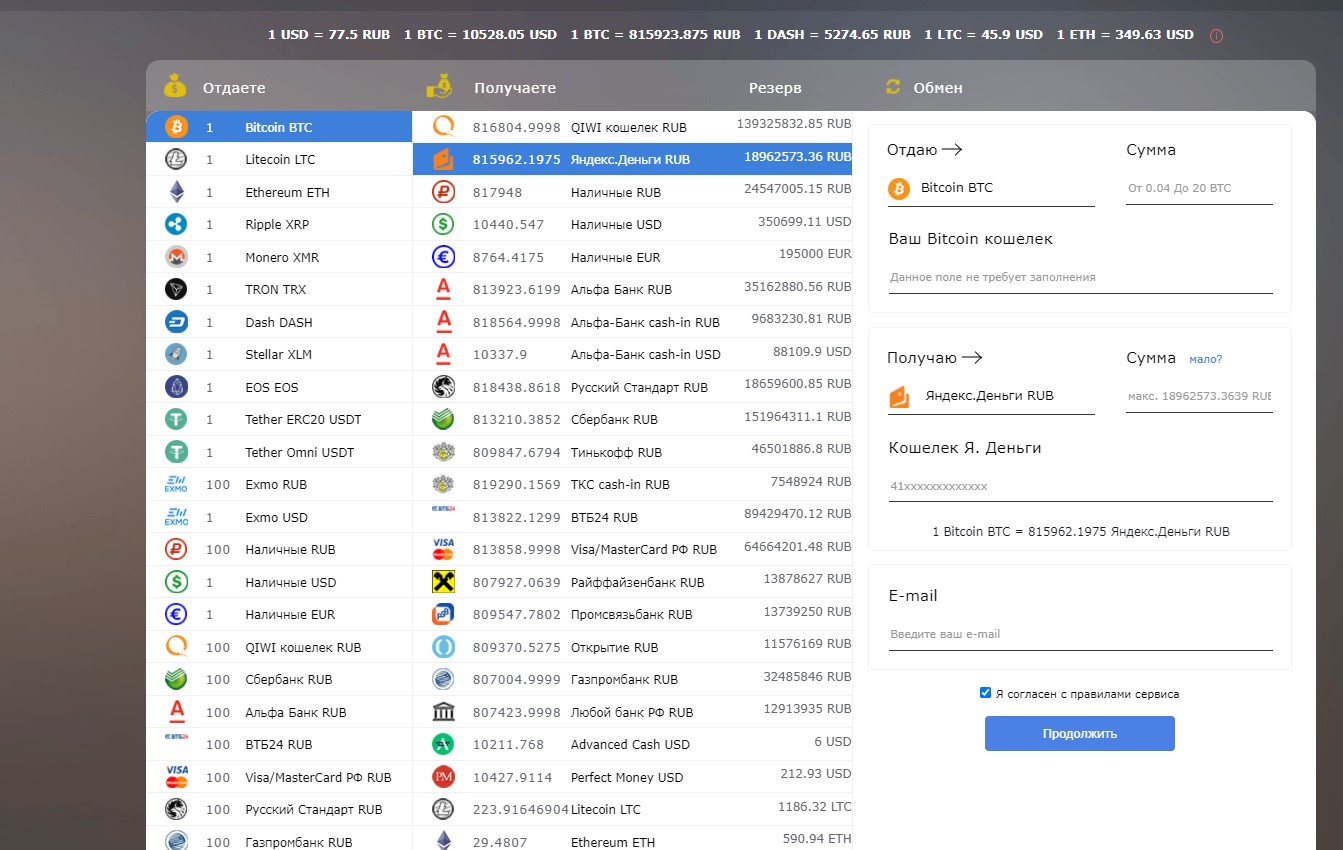Image resolution: width=1343 pixels, height=850 pixels.
Task: Click the Ваш Bitcoin кошелек field
Action: [1081, 277]
